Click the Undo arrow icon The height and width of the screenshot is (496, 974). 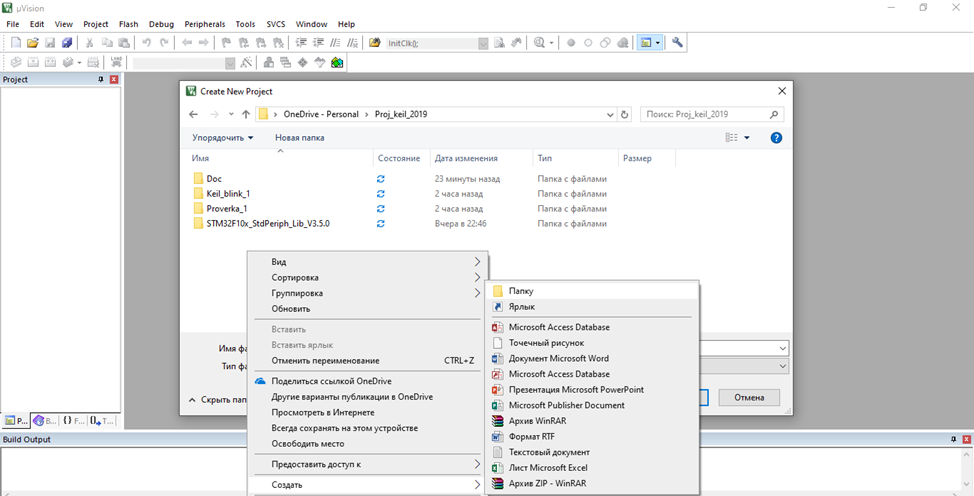[147, 43]
